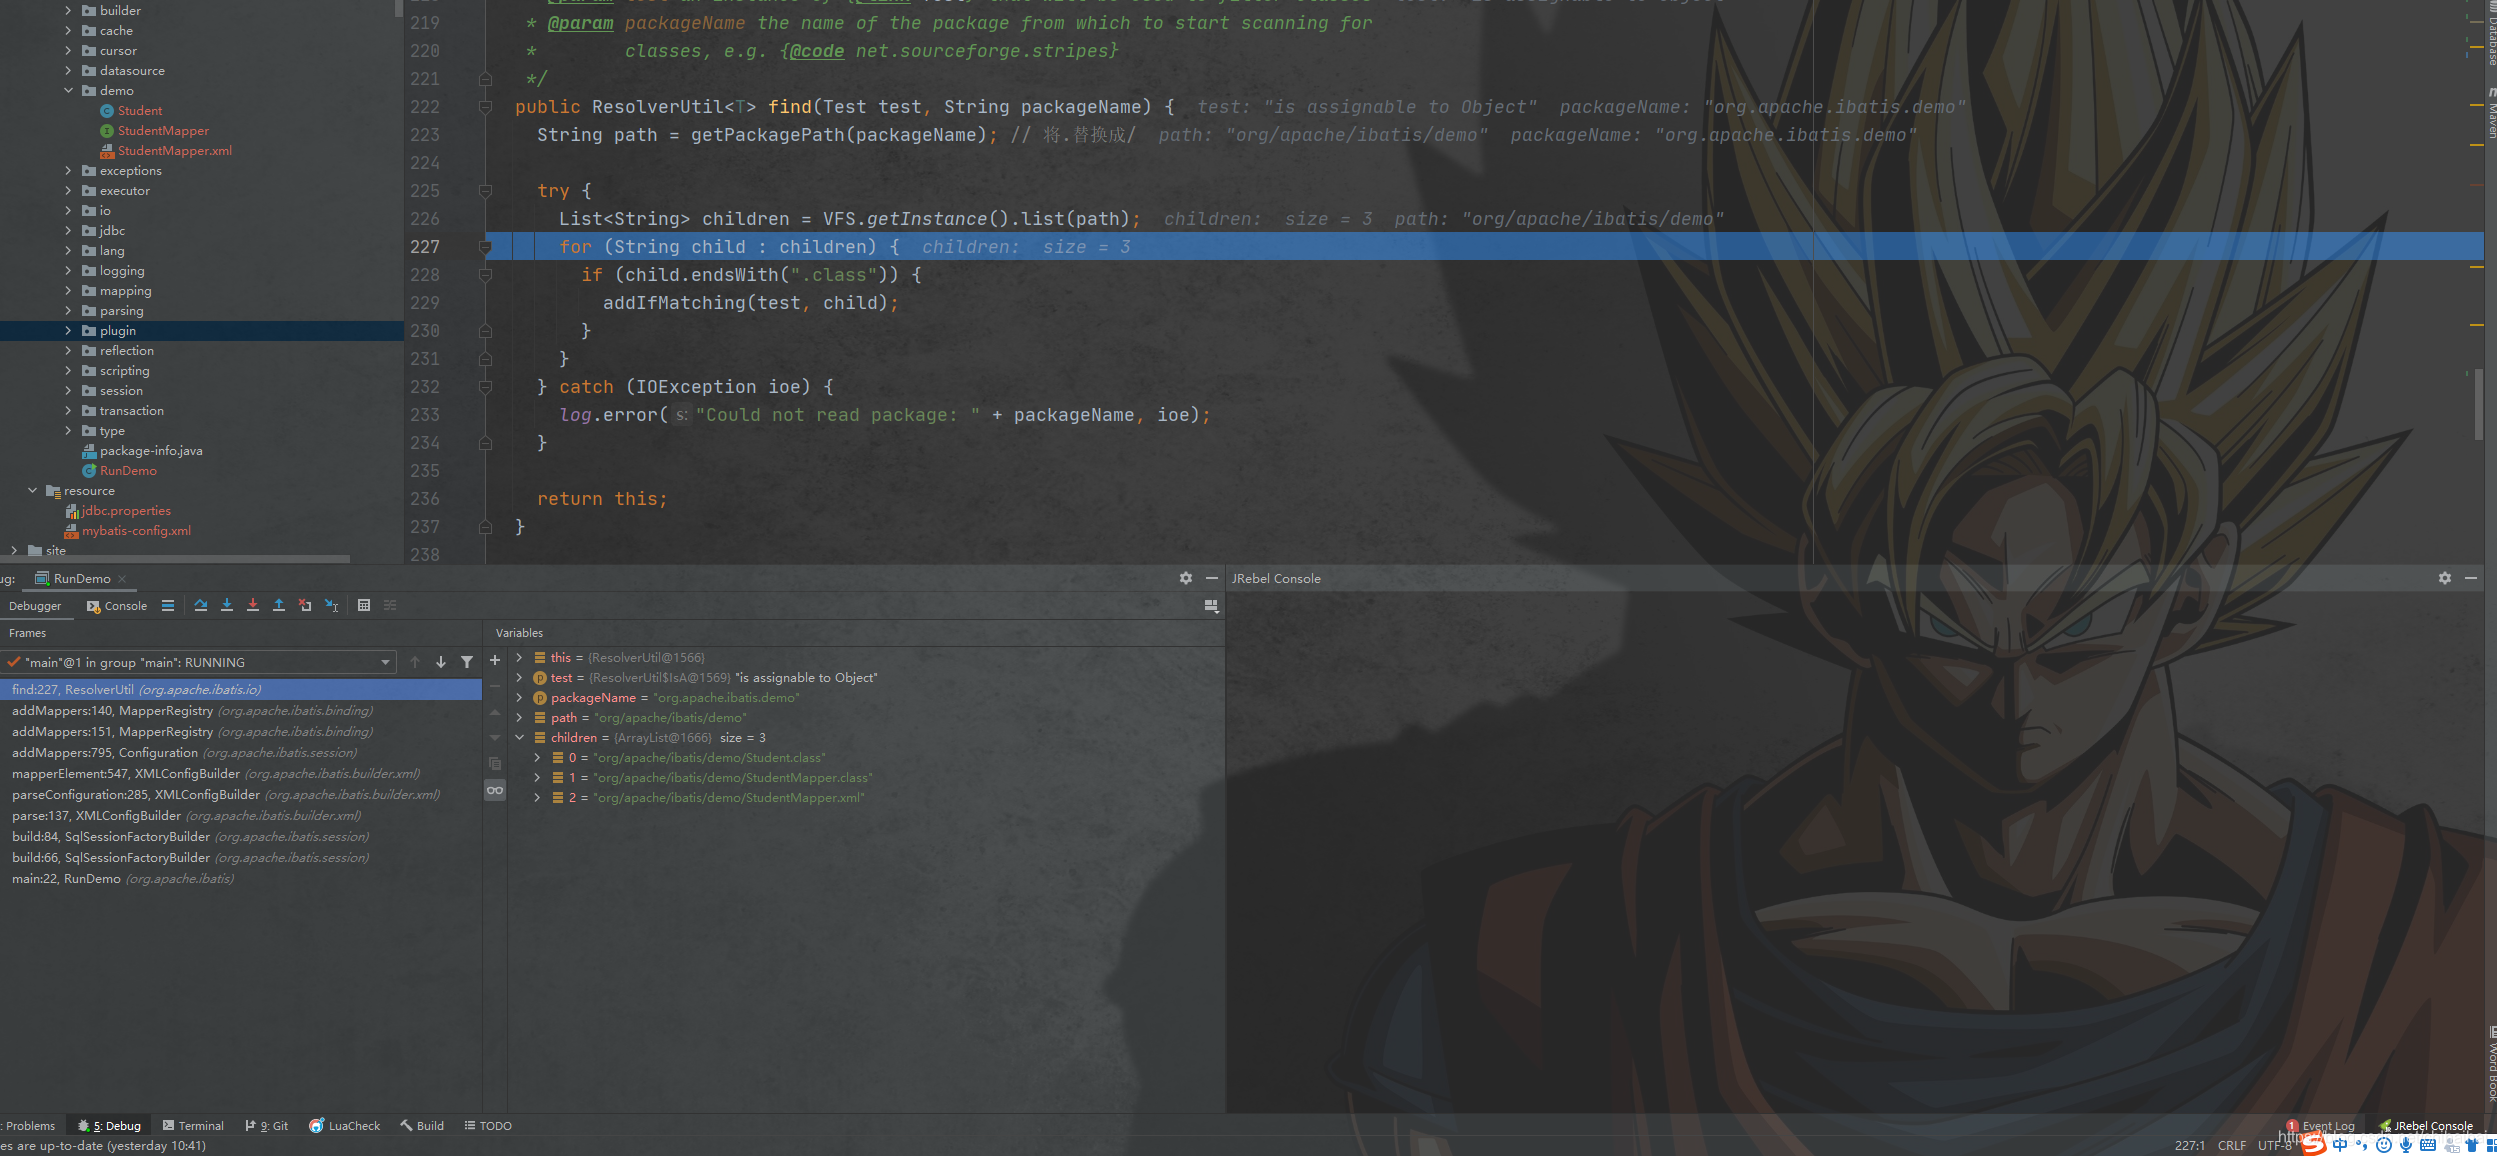2497x1156 pixels.
Task: Add new watch with plus icon
Action: tap(495, 660)
